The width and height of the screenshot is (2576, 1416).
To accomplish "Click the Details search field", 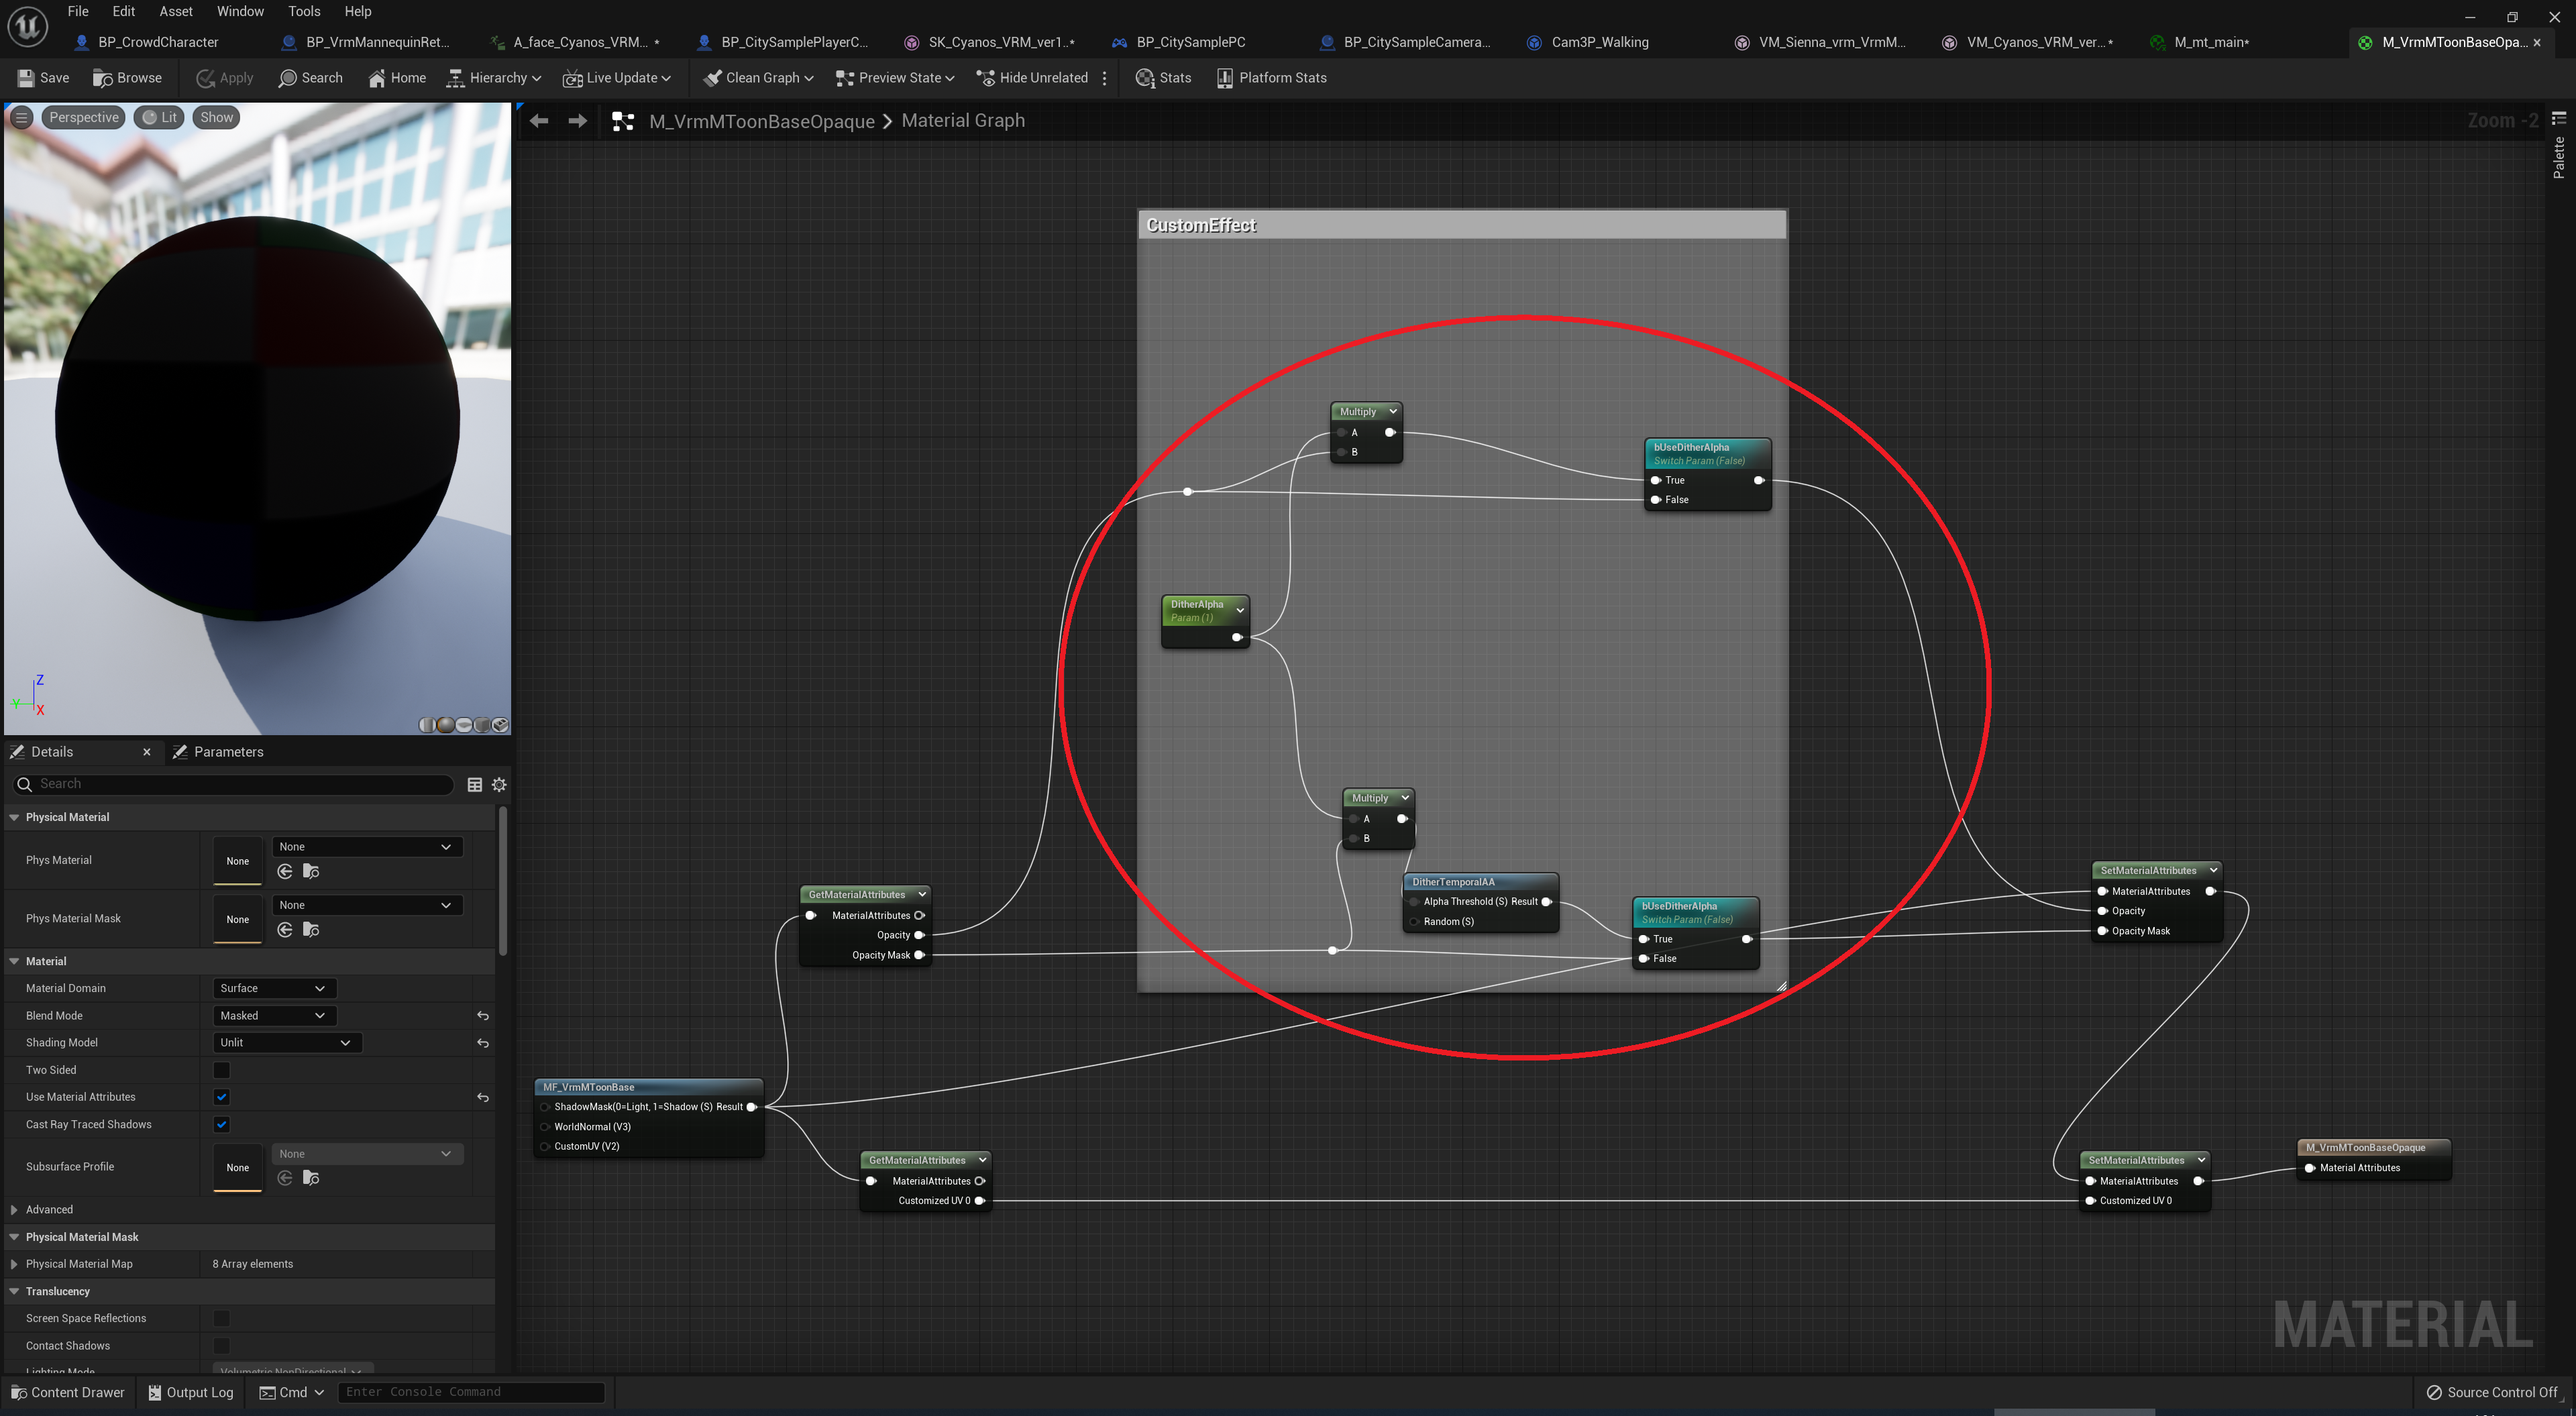I will coord(240,784).
